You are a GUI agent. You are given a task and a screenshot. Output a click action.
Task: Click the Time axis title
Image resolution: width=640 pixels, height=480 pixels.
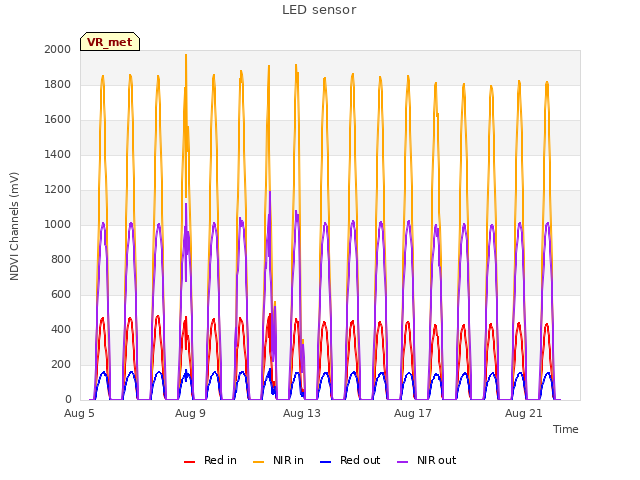click(x=565, y=429)
